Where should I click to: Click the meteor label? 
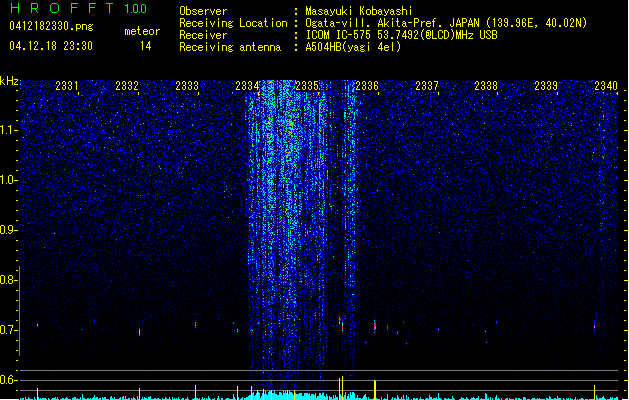pos(142,31)
